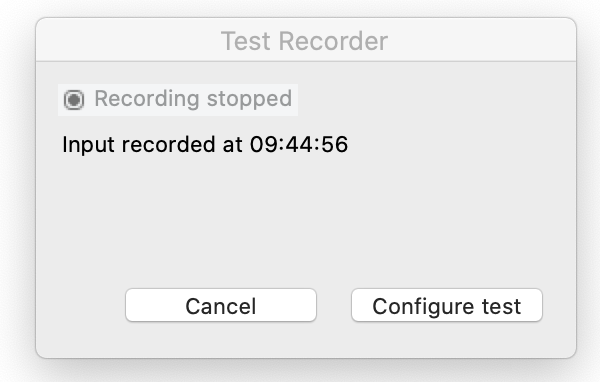This screenshot has height=382, width=600.
Task: Select the Input recorded at status line
Action: point(205,145)
